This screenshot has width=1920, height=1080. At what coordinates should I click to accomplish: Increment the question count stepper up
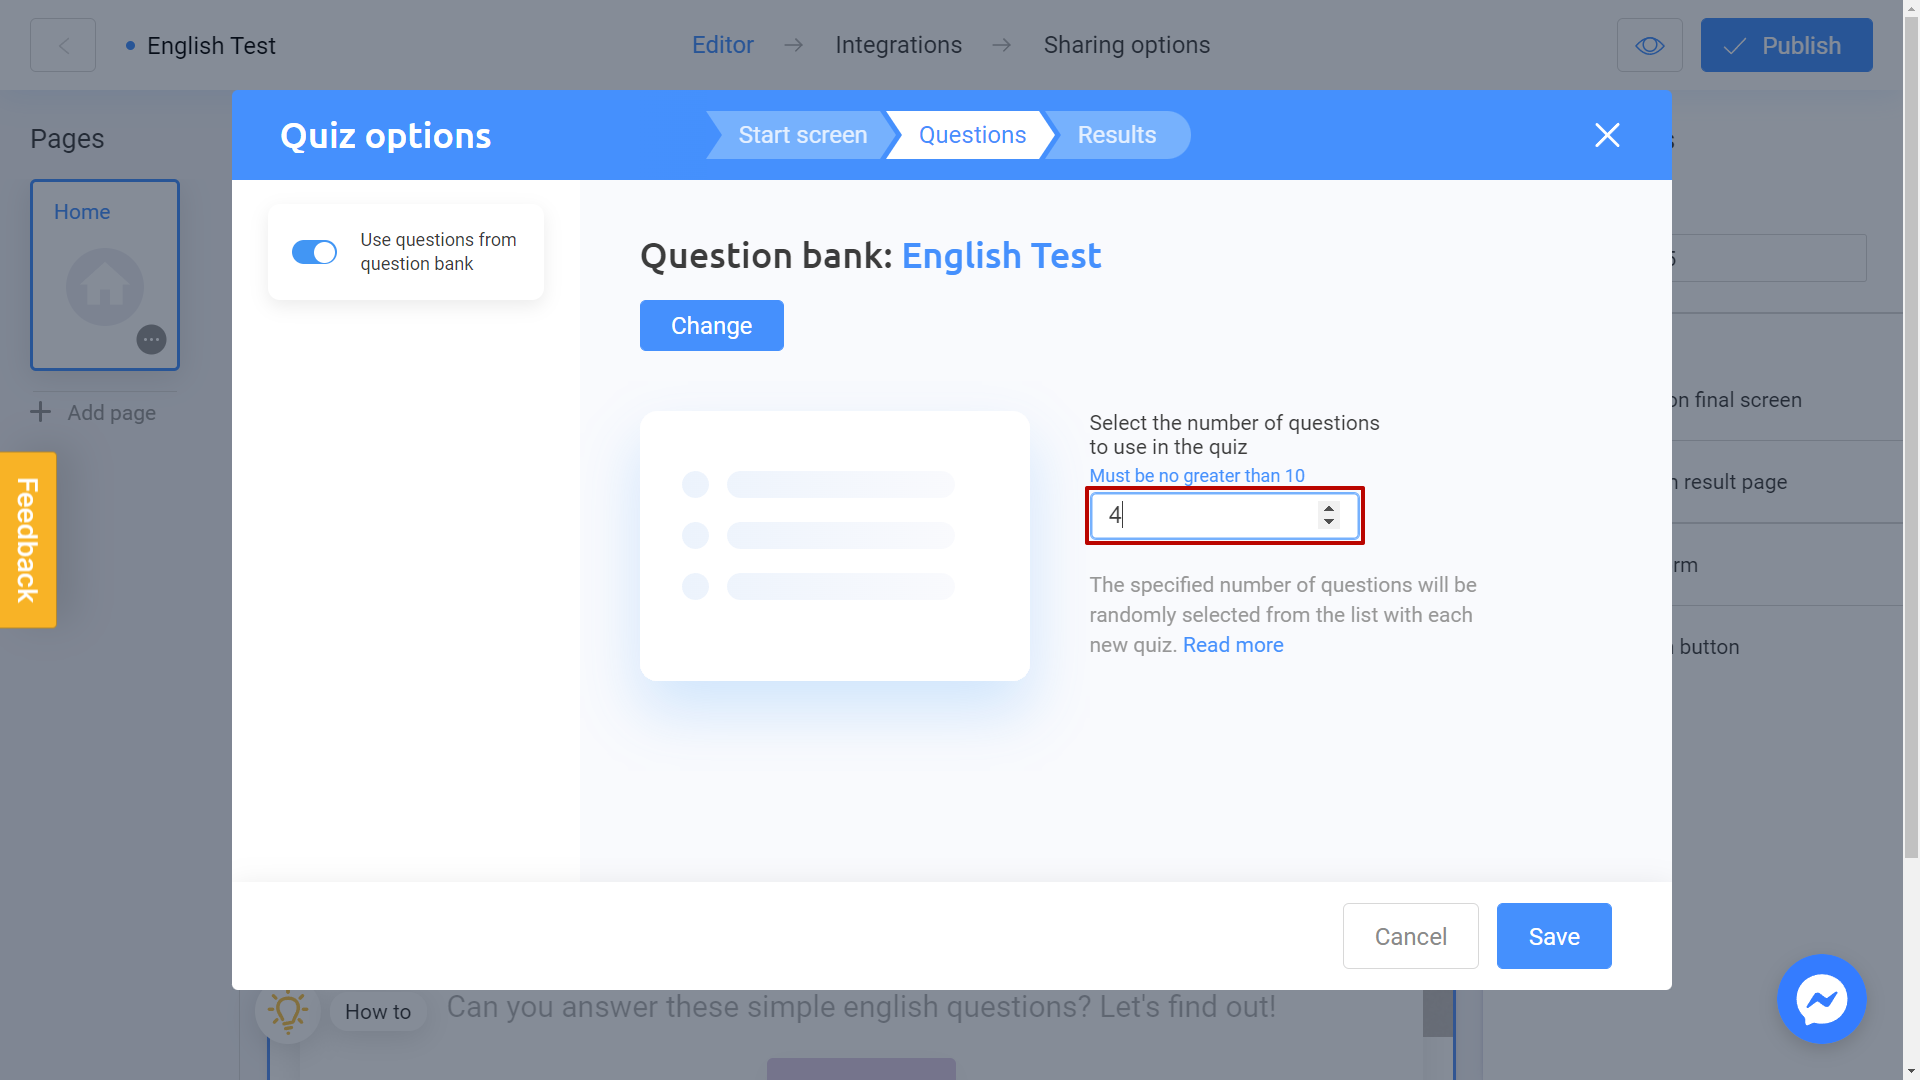tap(1331, 508)
